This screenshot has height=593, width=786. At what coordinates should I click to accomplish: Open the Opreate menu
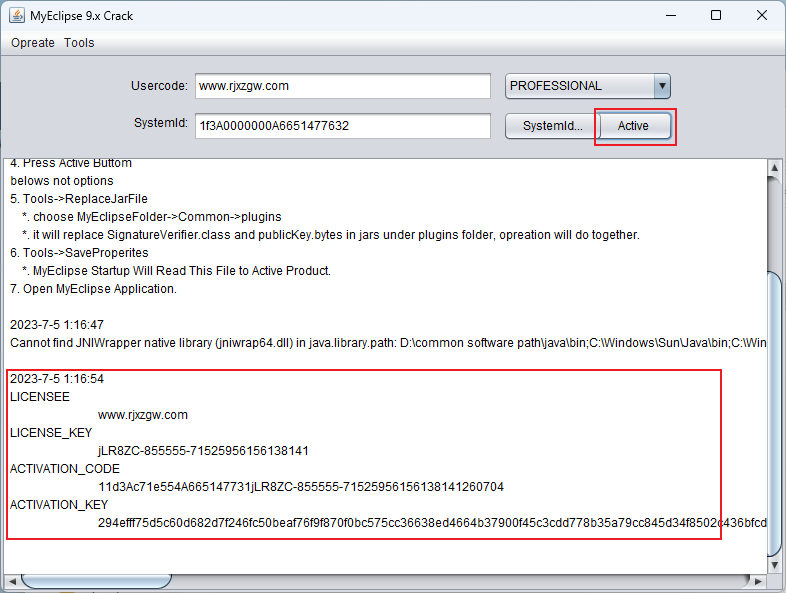coord(33,43)
